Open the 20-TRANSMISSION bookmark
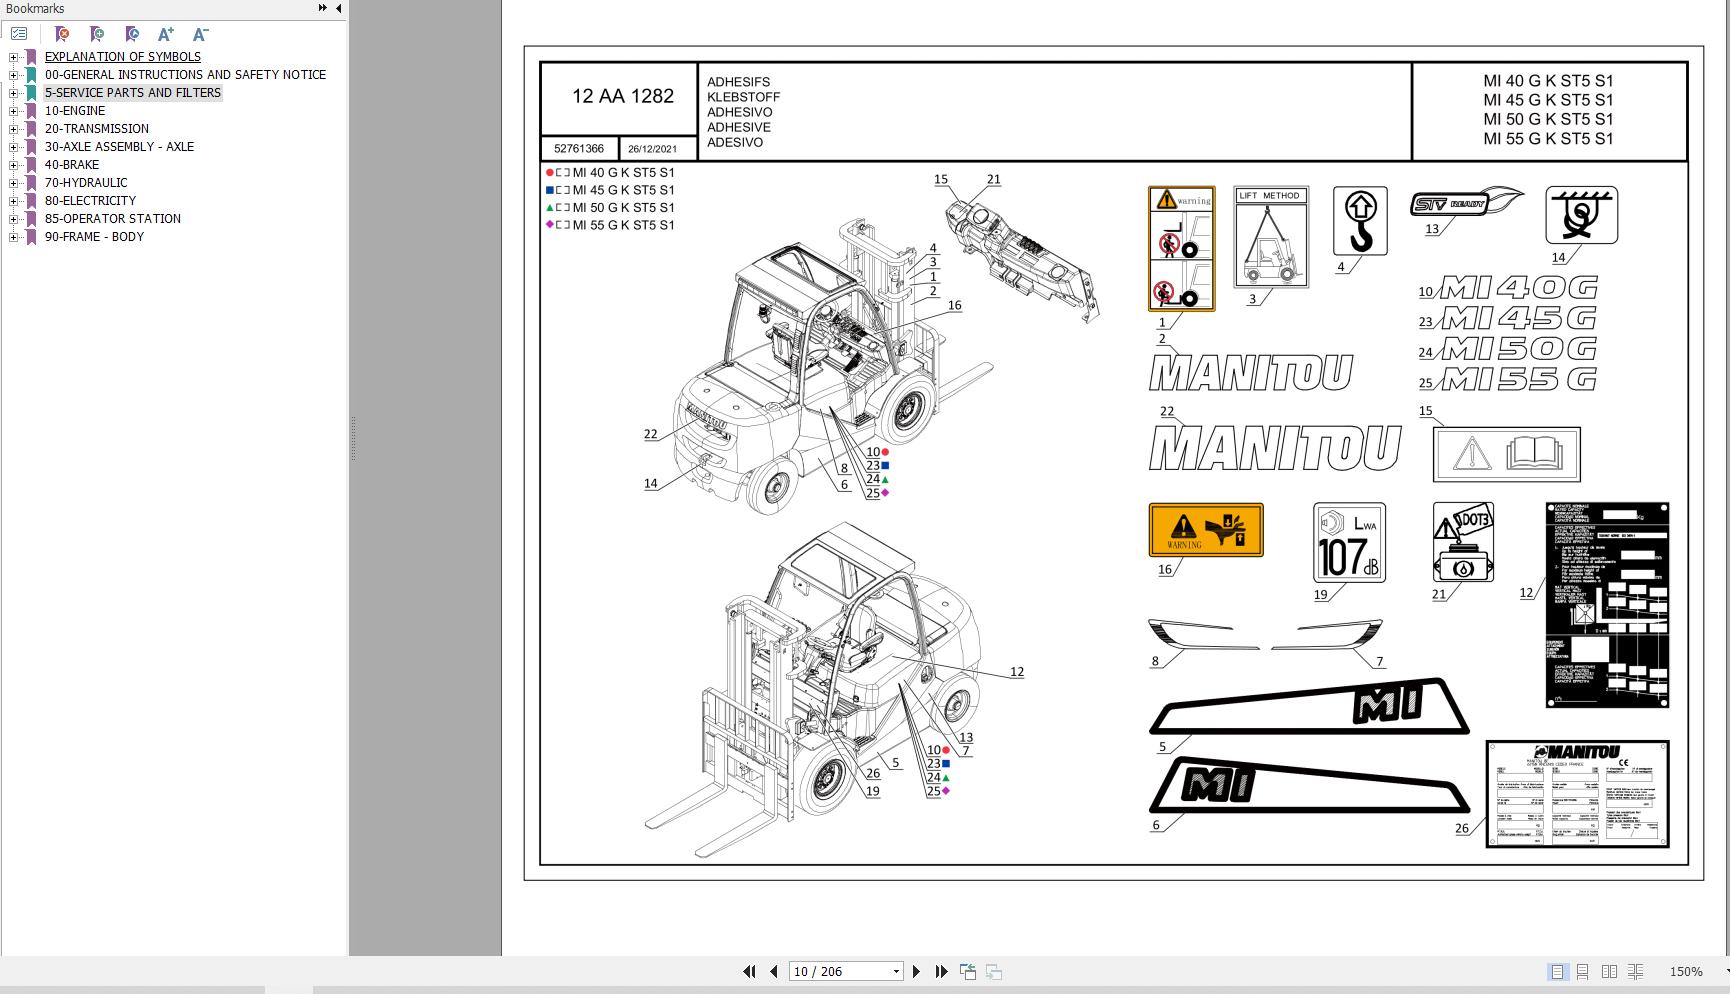The image size is (1730, 994). click(96, 129)
